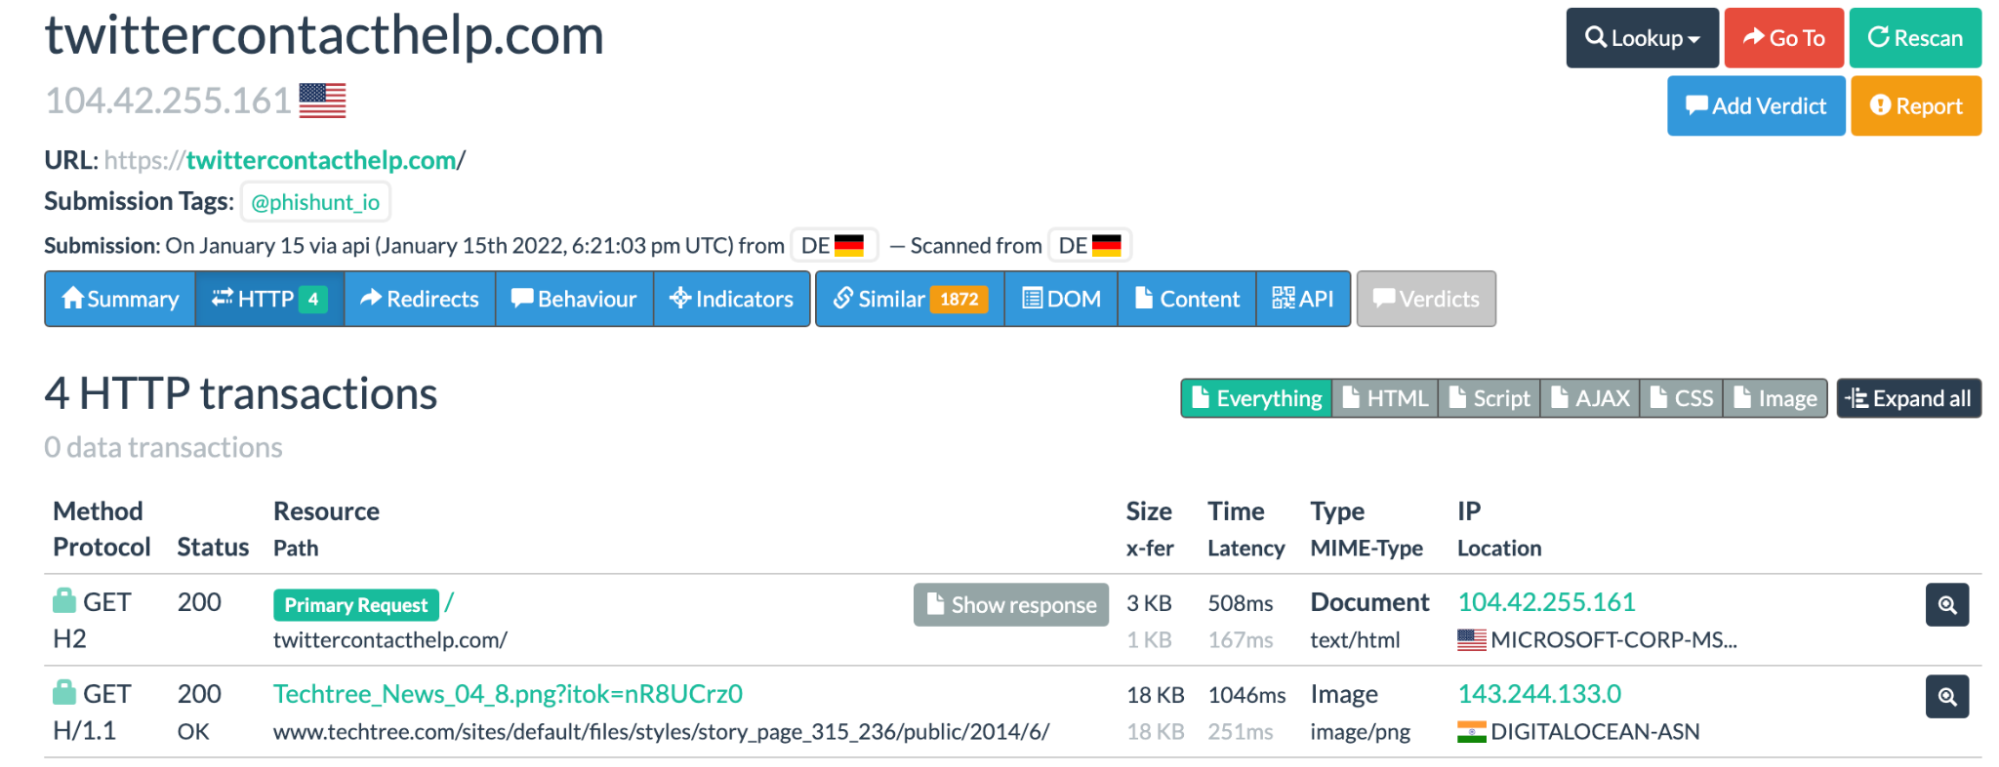Filter transactions by Everything
Screen dimensions: 1999x767
click(x=1256, y=398)
